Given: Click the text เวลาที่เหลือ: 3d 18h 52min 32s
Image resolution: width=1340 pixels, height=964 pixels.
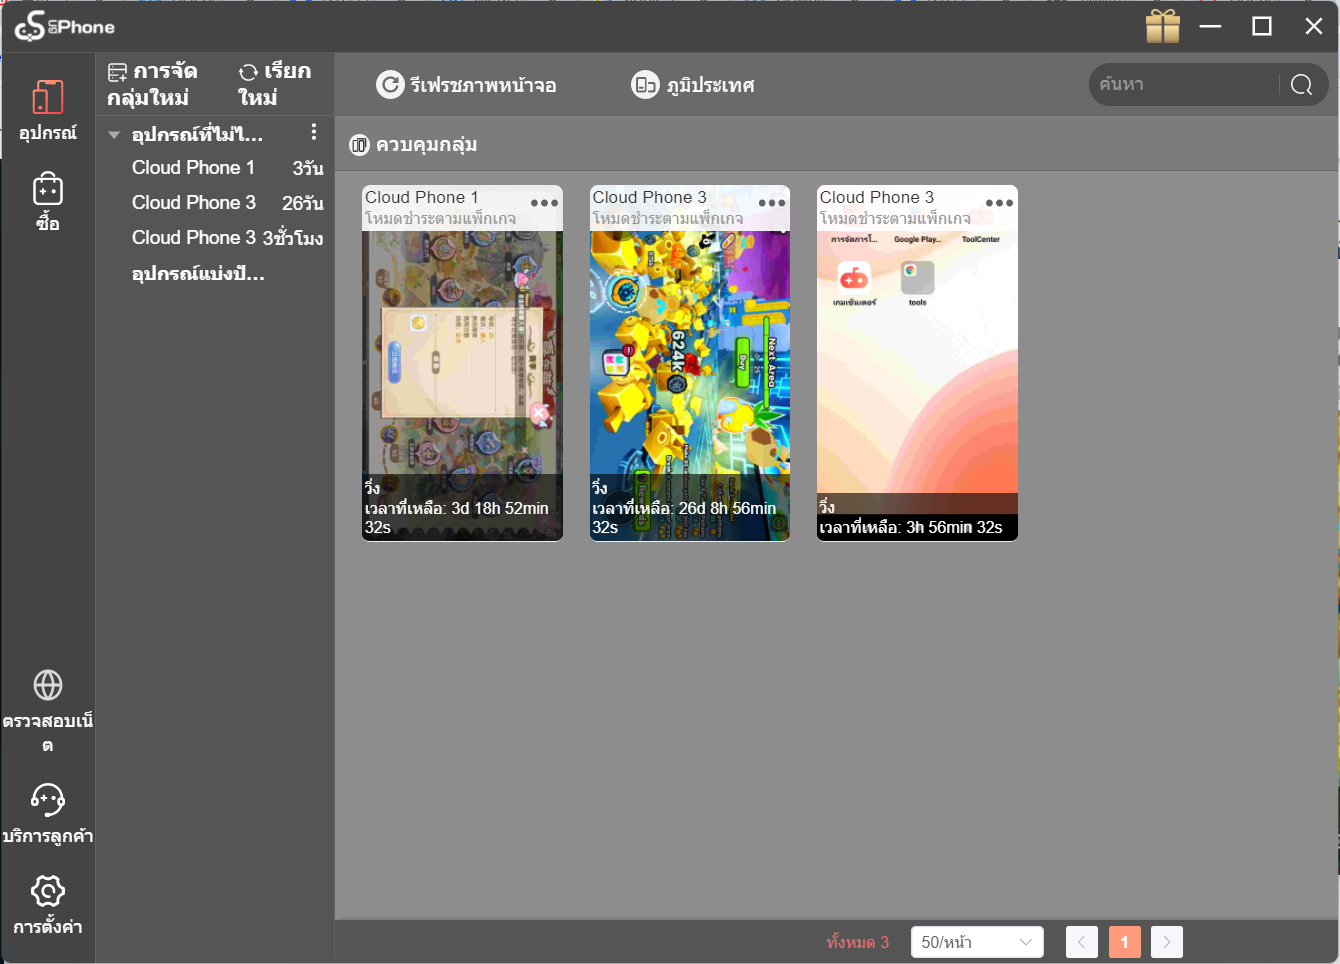Looking at the screenshot, I should point(457,518).
